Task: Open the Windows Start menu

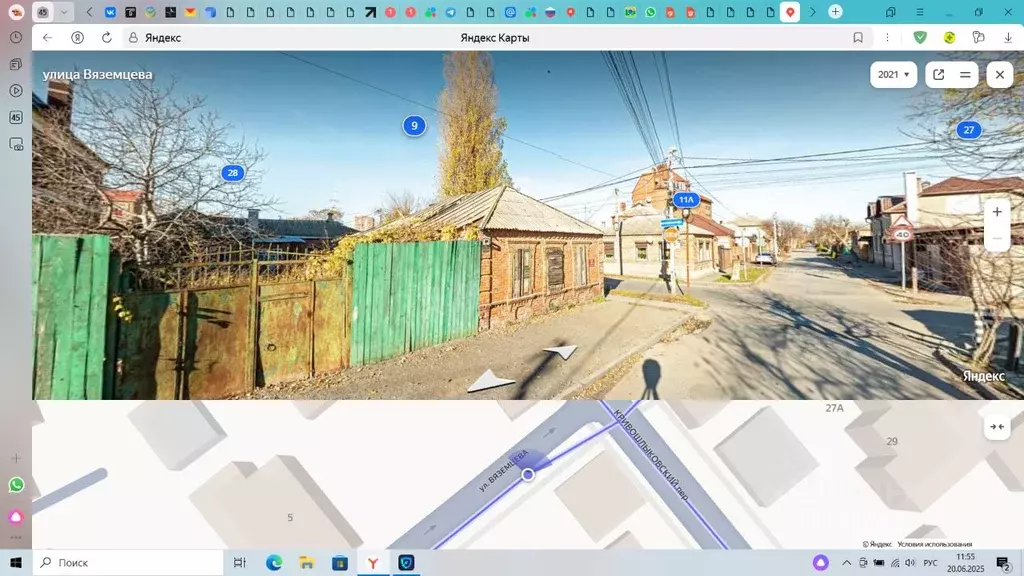Action: [x=16, y=562]
